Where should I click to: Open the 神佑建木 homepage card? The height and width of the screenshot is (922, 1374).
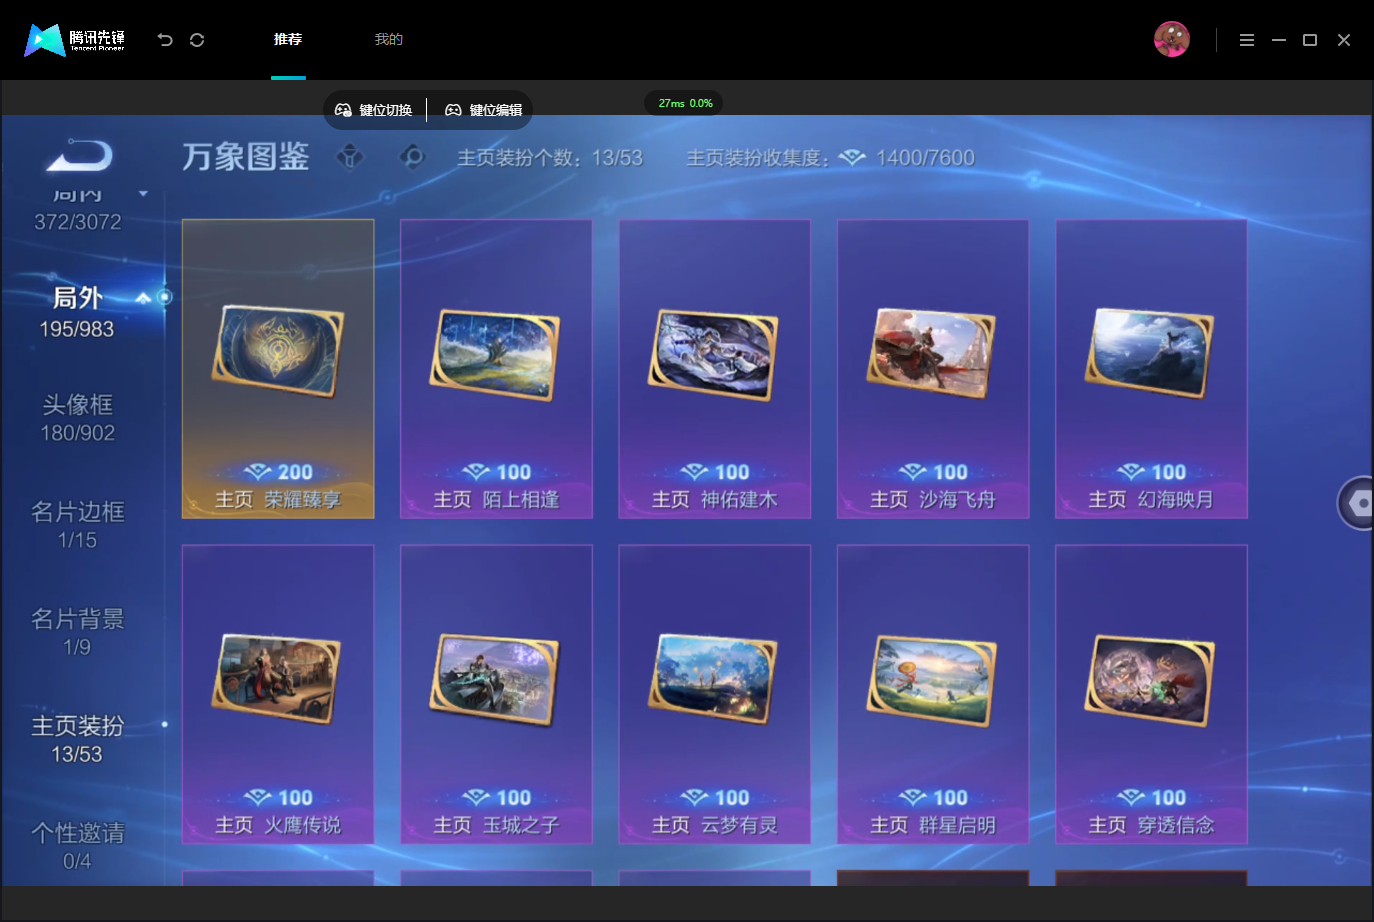tap(715, 369)
